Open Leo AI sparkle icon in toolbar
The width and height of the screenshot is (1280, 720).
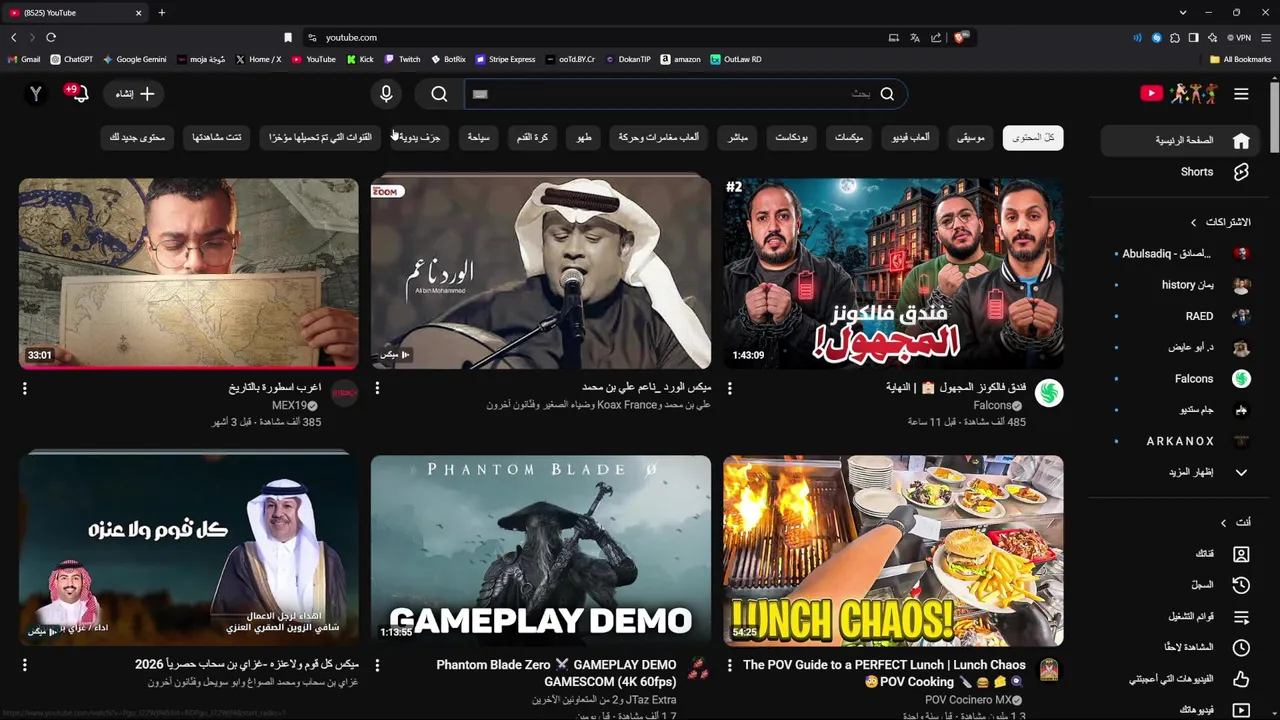point(1212,38)
